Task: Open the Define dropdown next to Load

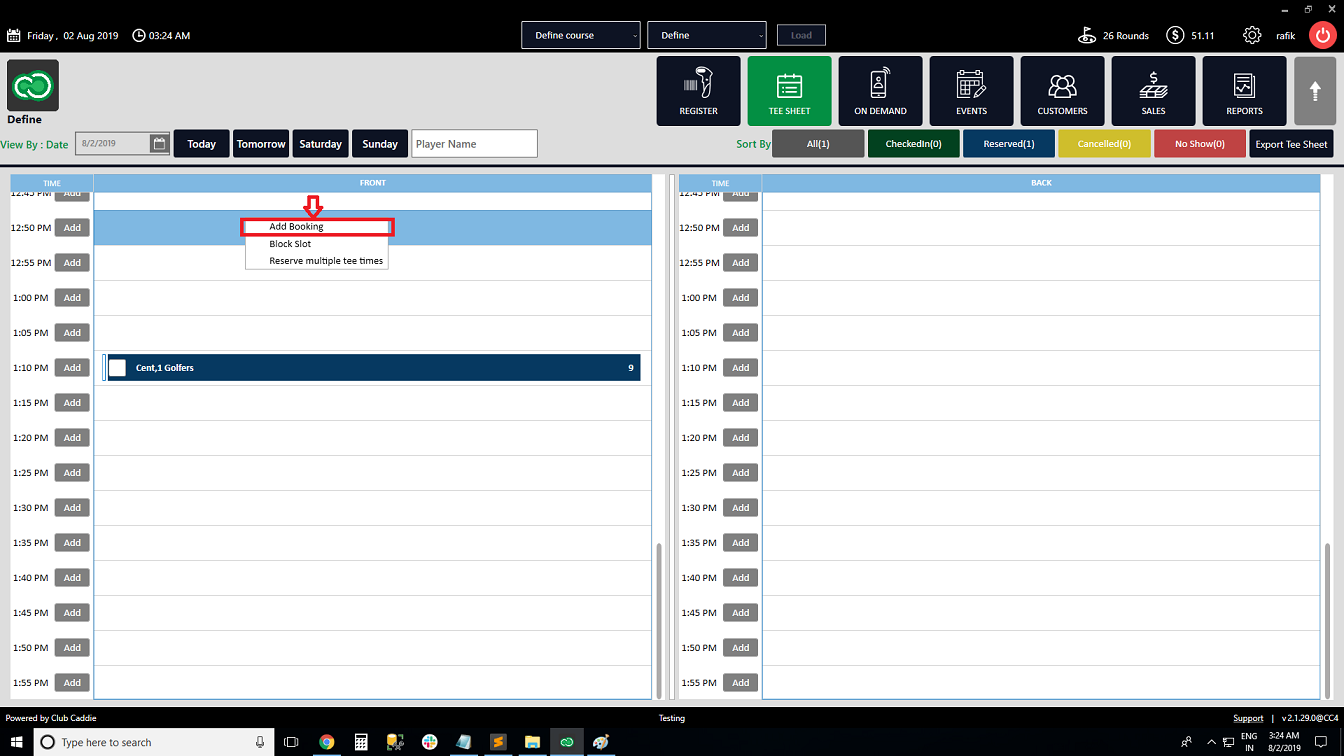Action: click(x=707, y=35)
